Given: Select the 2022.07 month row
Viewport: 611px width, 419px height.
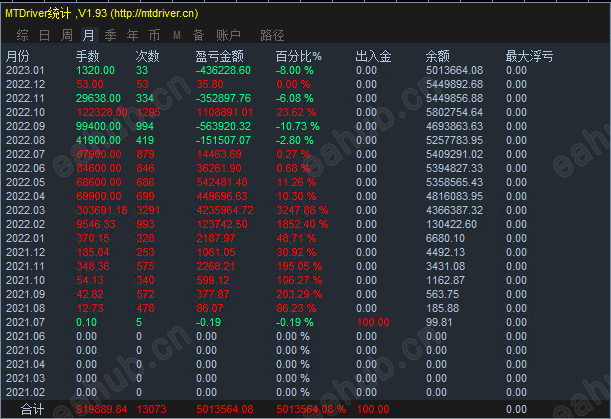Looking at the screenshot, I should [306, 154].
